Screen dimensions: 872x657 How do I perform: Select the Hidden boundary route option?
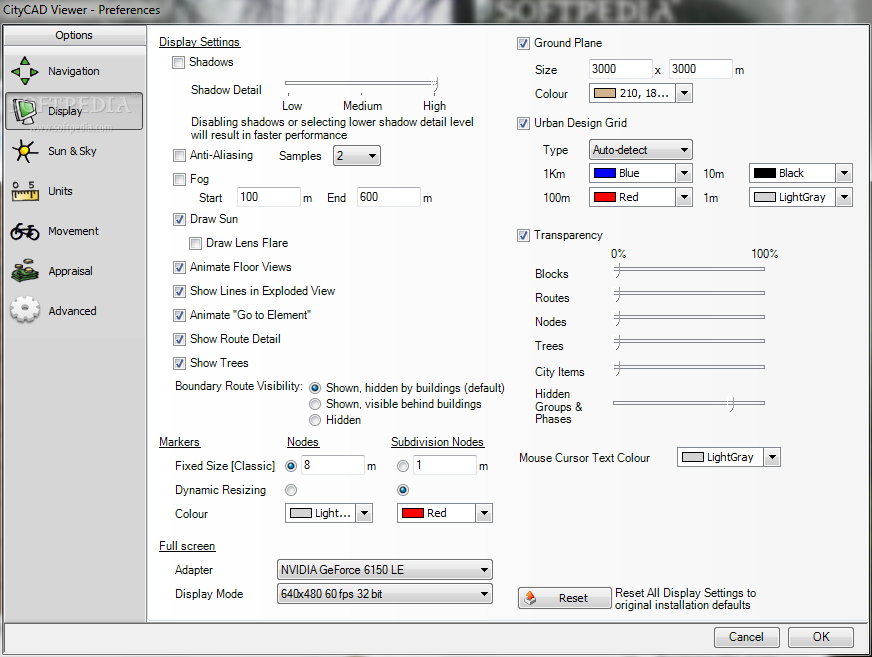click(x=315, y=420)
